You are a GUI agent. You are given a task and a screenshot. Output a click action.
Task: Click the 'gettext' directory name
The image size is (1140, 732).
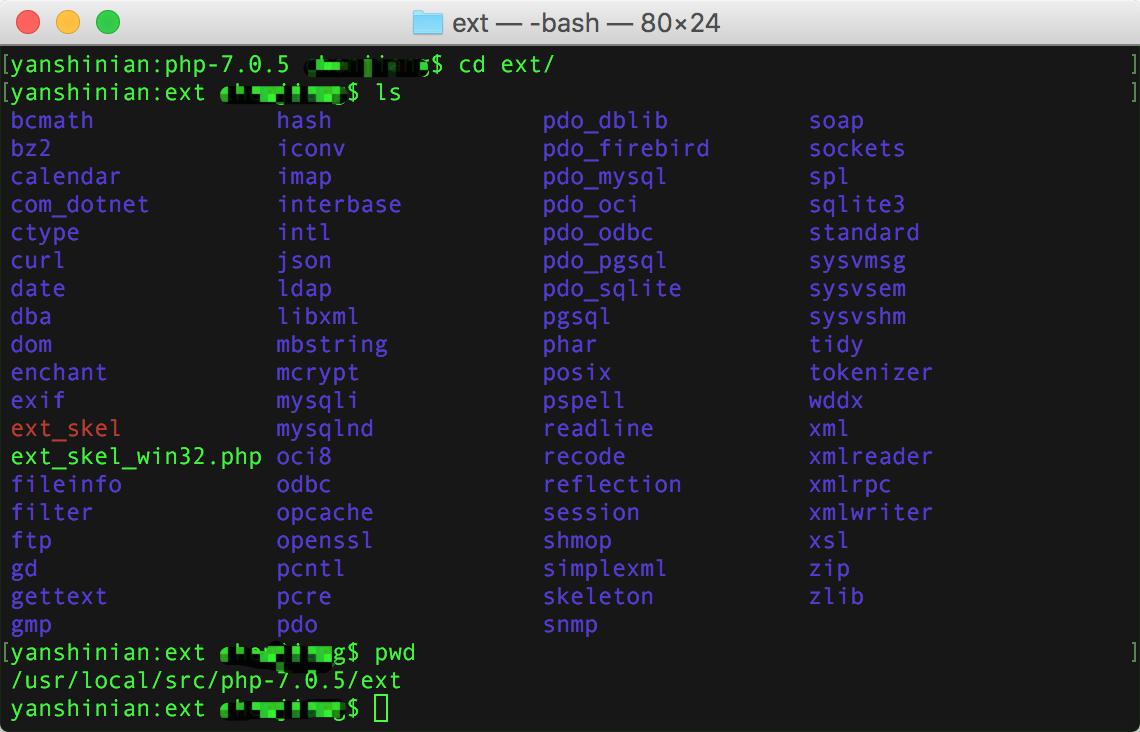[x=59, y=597]
